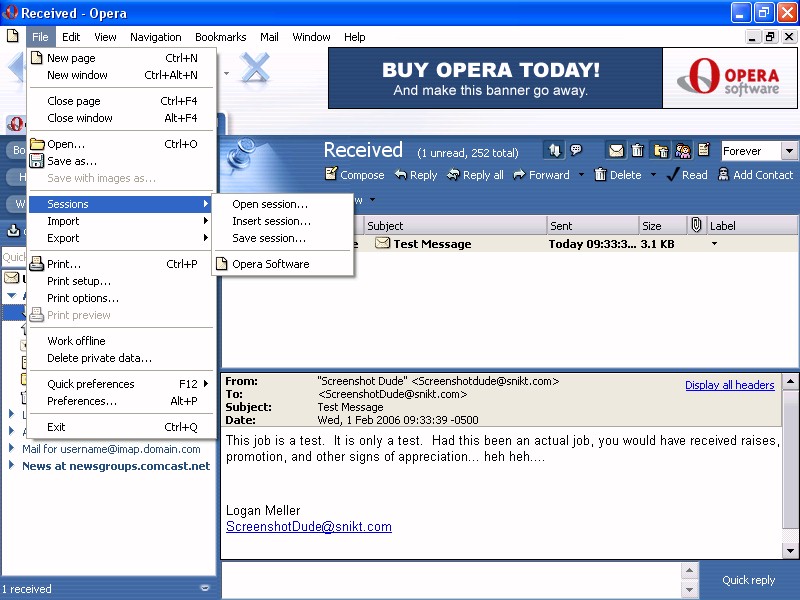Expand News at newsgroups.comcast.net node
Screen dimensions: 800x600
[11, 465]
